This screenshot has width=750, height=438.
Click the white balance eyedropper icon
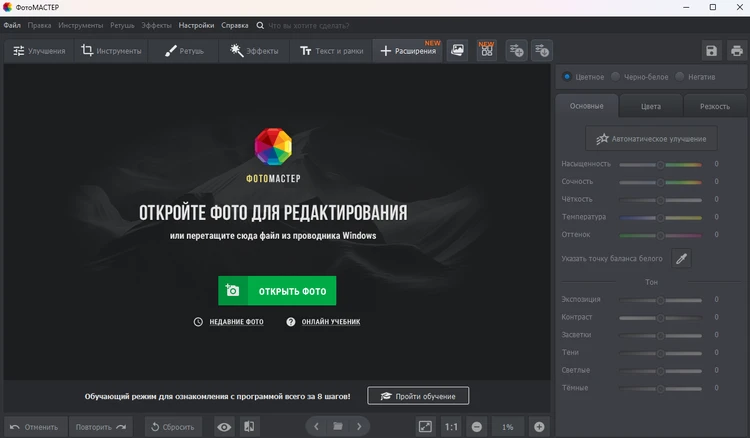click(x=681, y=259)
